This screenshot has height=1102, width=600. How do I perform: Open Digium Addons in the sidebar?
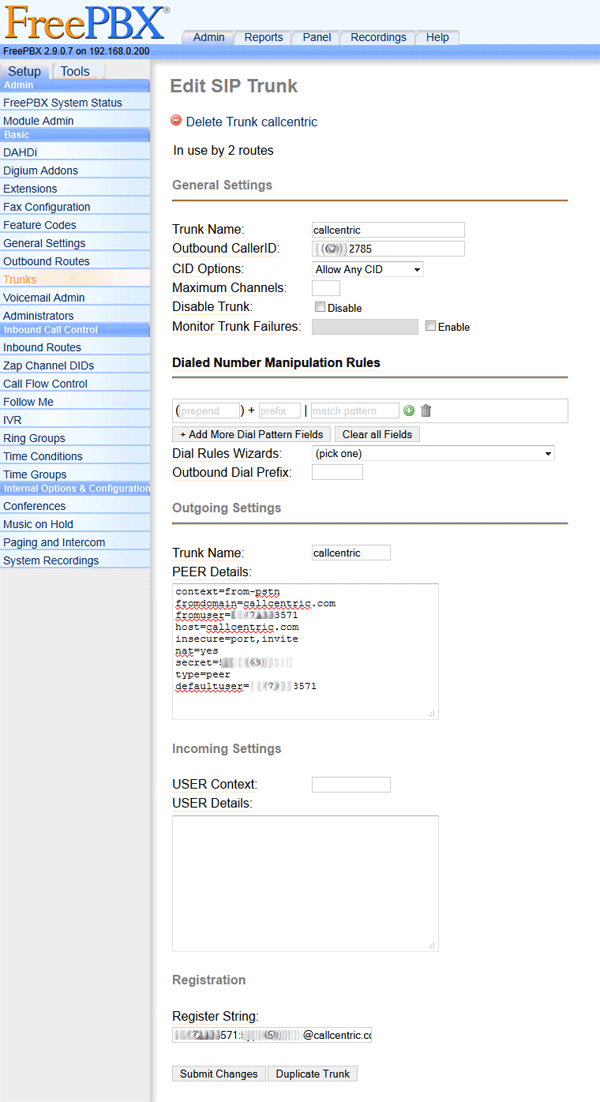74,170
